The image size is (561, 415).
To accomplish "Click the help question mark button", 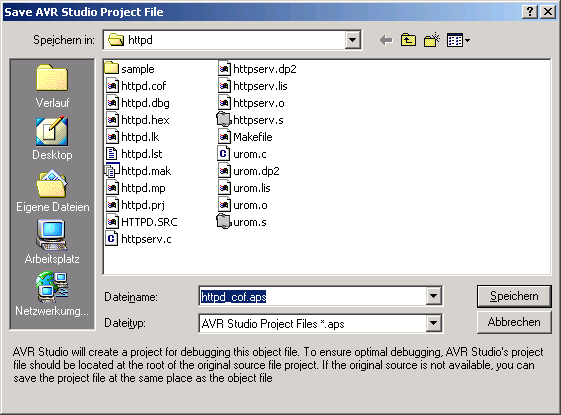I will point(530,12).
